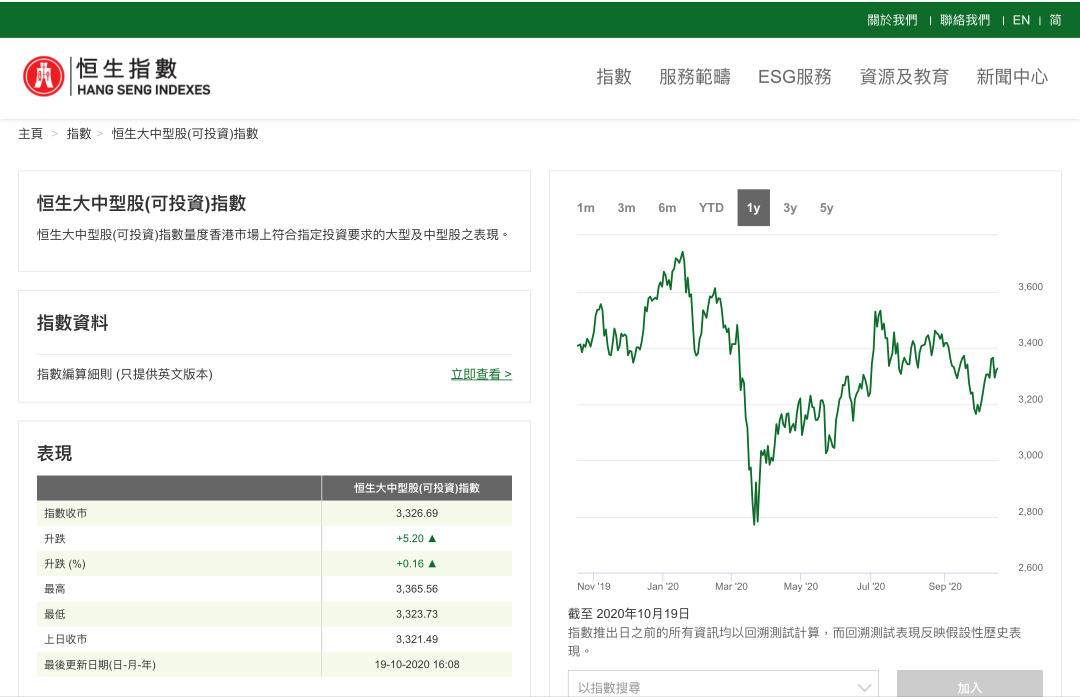Select the 1m chart range
Screen dimensions: 1080x697
click(586, 208)
